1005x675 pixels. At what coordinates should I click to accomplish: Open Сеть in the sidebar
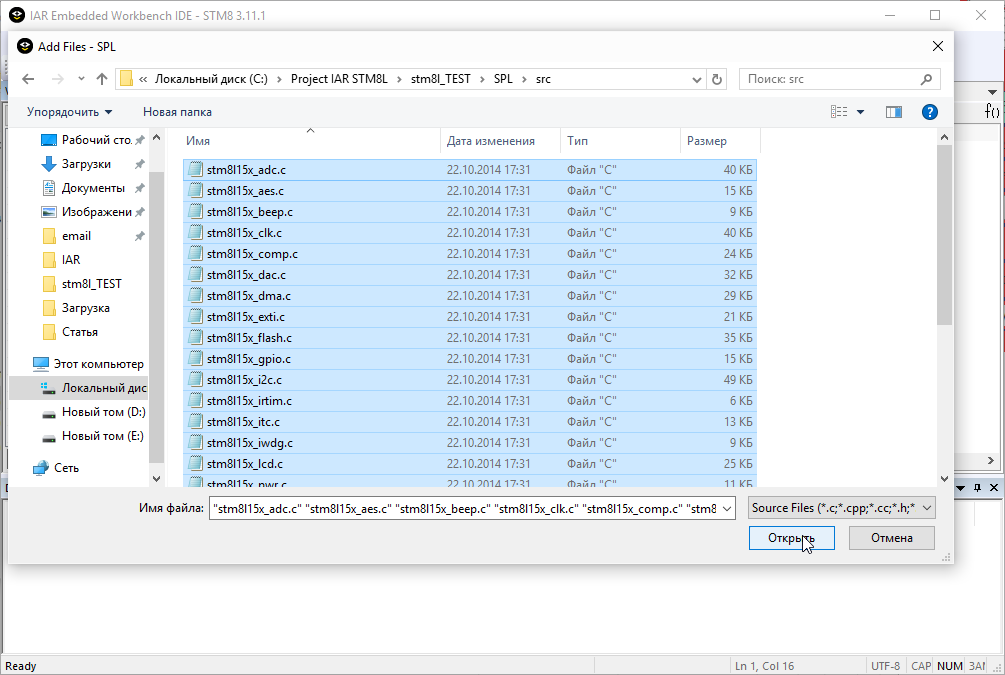coord(56,468)
